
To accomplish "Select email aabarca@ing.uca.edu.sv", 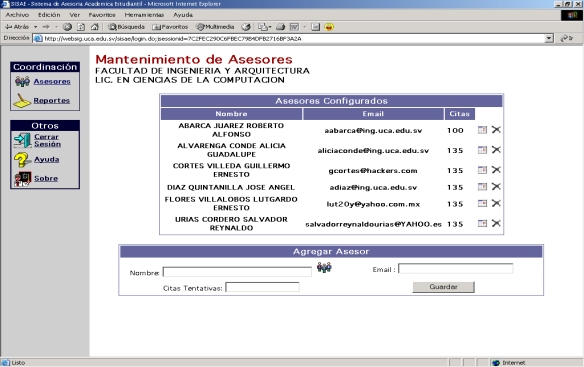I will pos(373,130).
